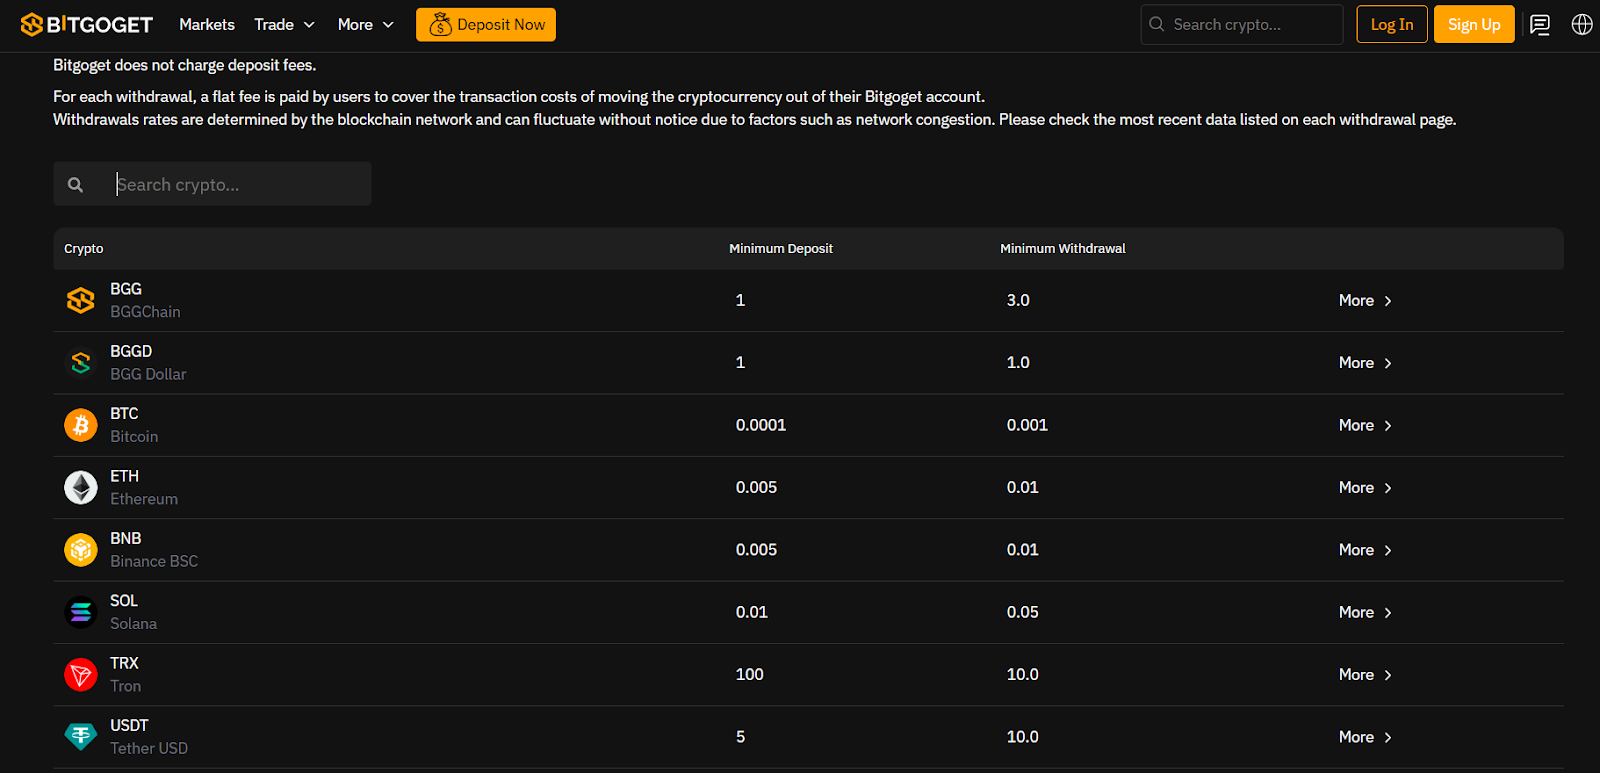This screenshot has height=773, width=1600.
Task: Click the Sign Up button
Action: [x=1473, y=25]
